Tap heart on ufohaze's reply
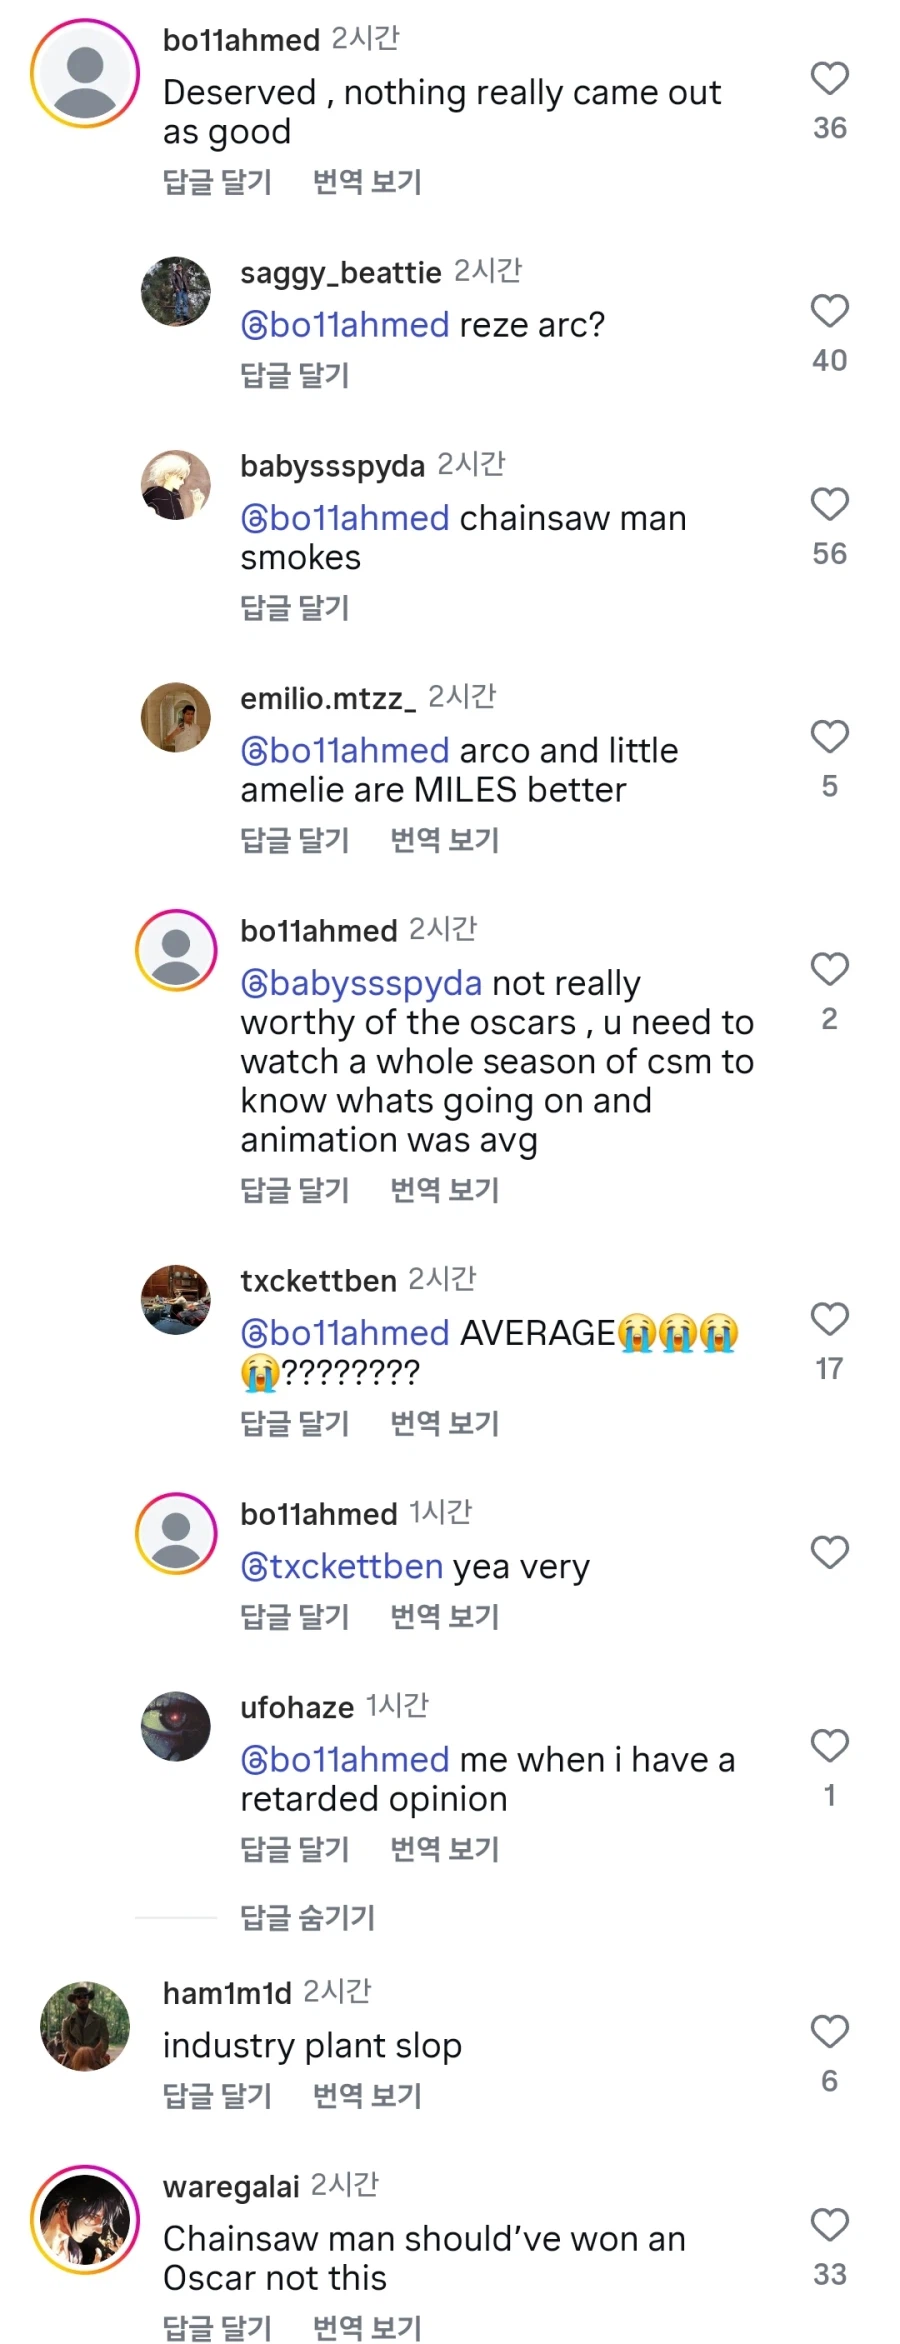The width and height of the screenshot is (900, 2344). [x=829, y=1746]
